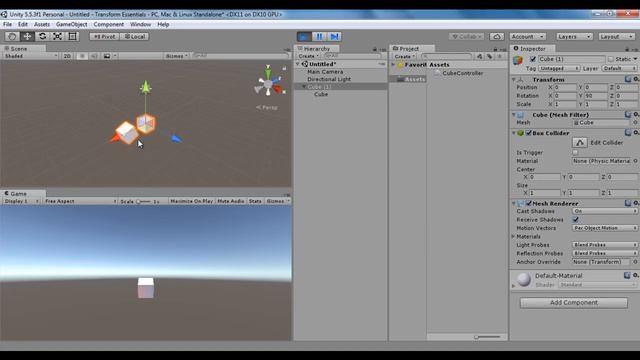This screenshot has width=640, height=360.
Task: Toggle Stats in Game view
Action: 255,201
